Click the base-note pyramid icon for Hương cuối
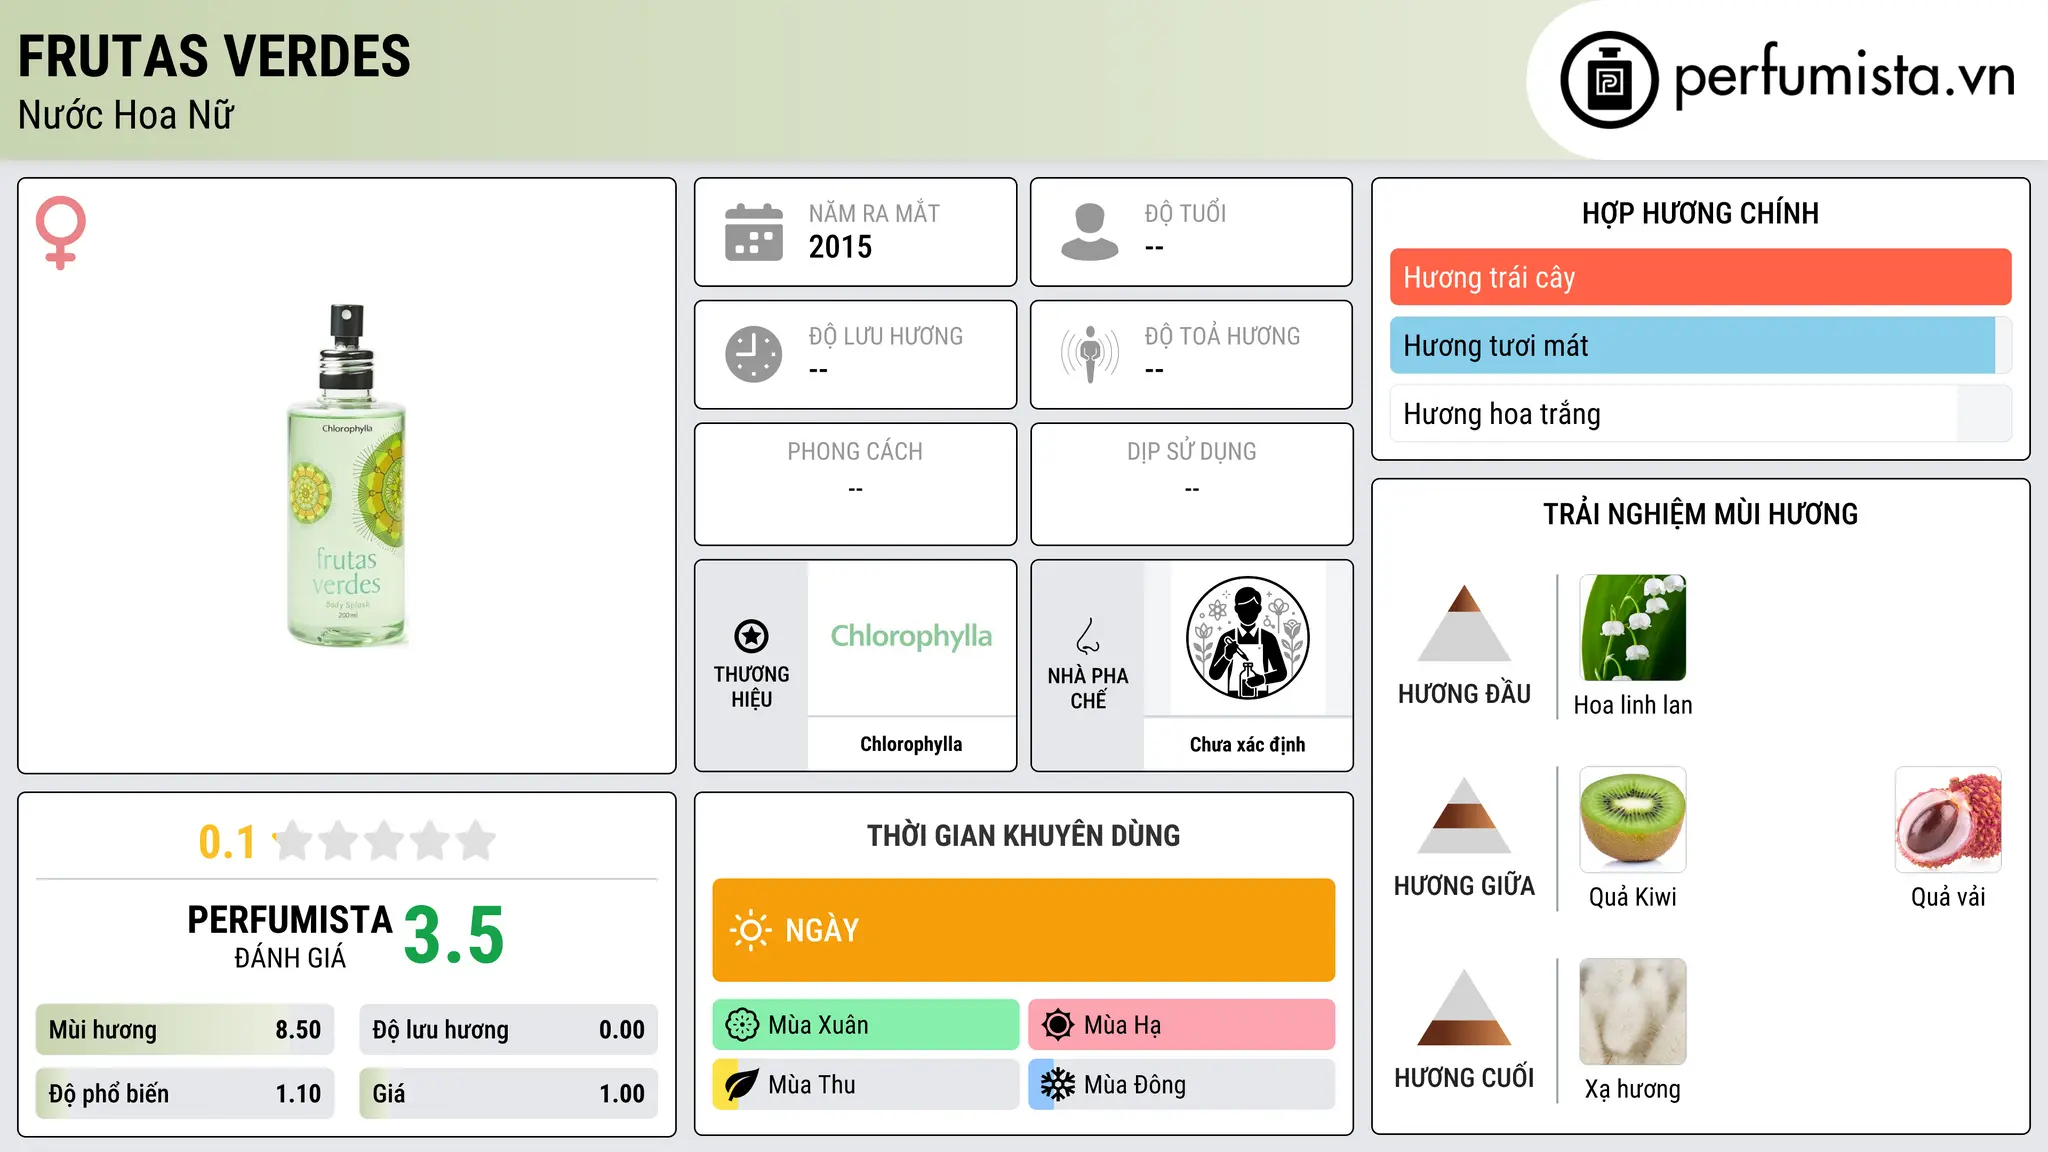This screenshot has width=2048, height=1152. point(1464,1007)
